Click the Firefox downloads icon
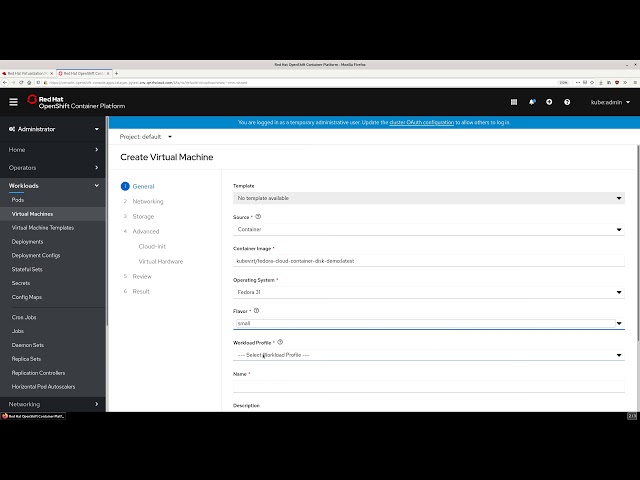 pos(601,82)
